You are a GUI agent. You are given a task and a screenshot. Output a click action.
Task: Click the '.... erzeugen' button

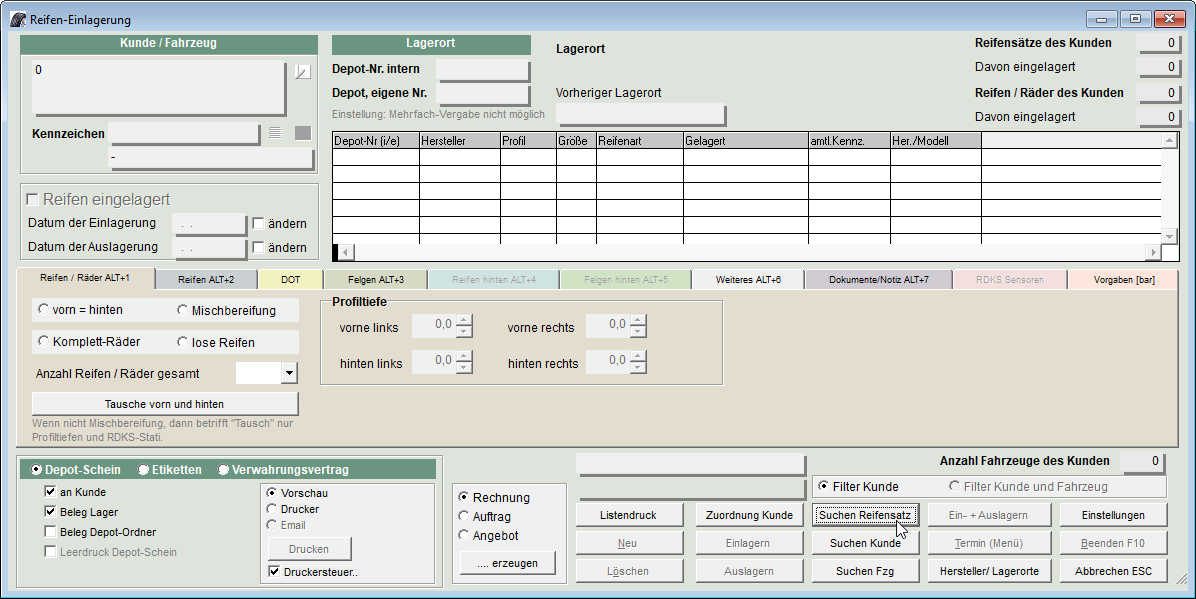pyautogui.click(x=507, y=563)
